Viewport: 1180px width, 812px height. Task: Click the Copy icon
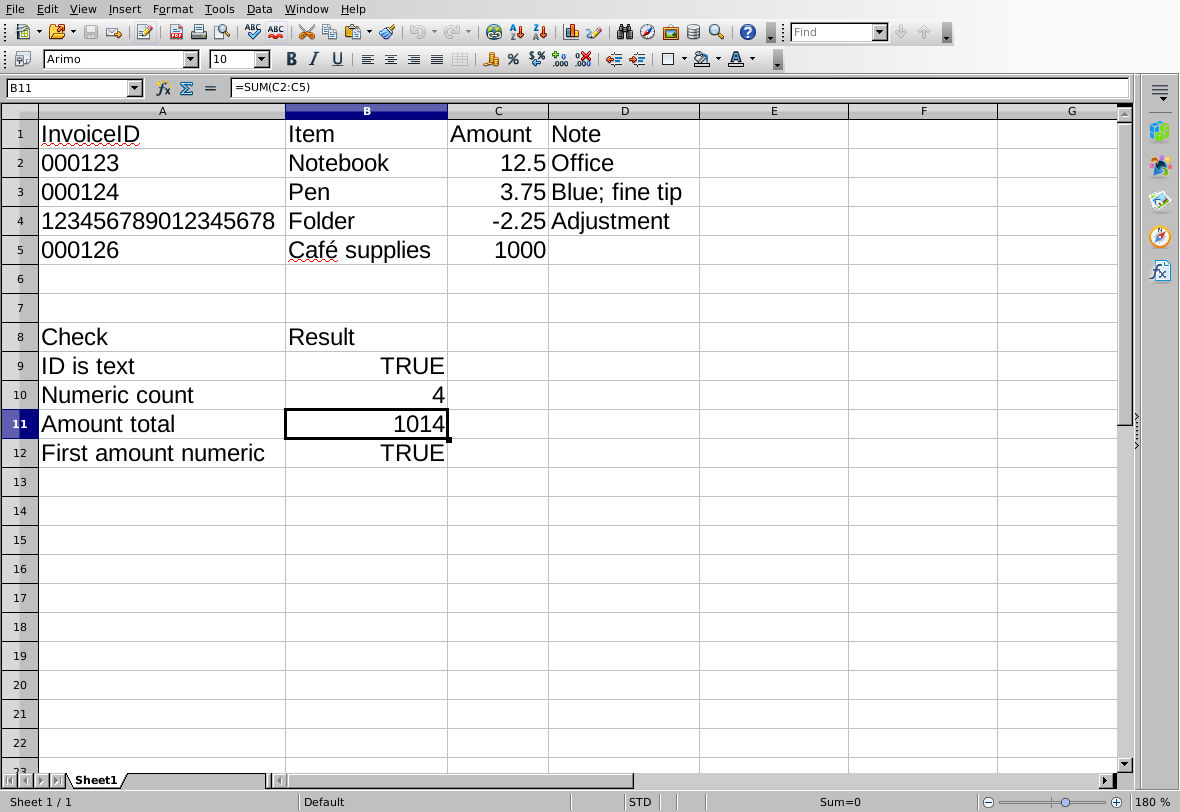point(329,32)
